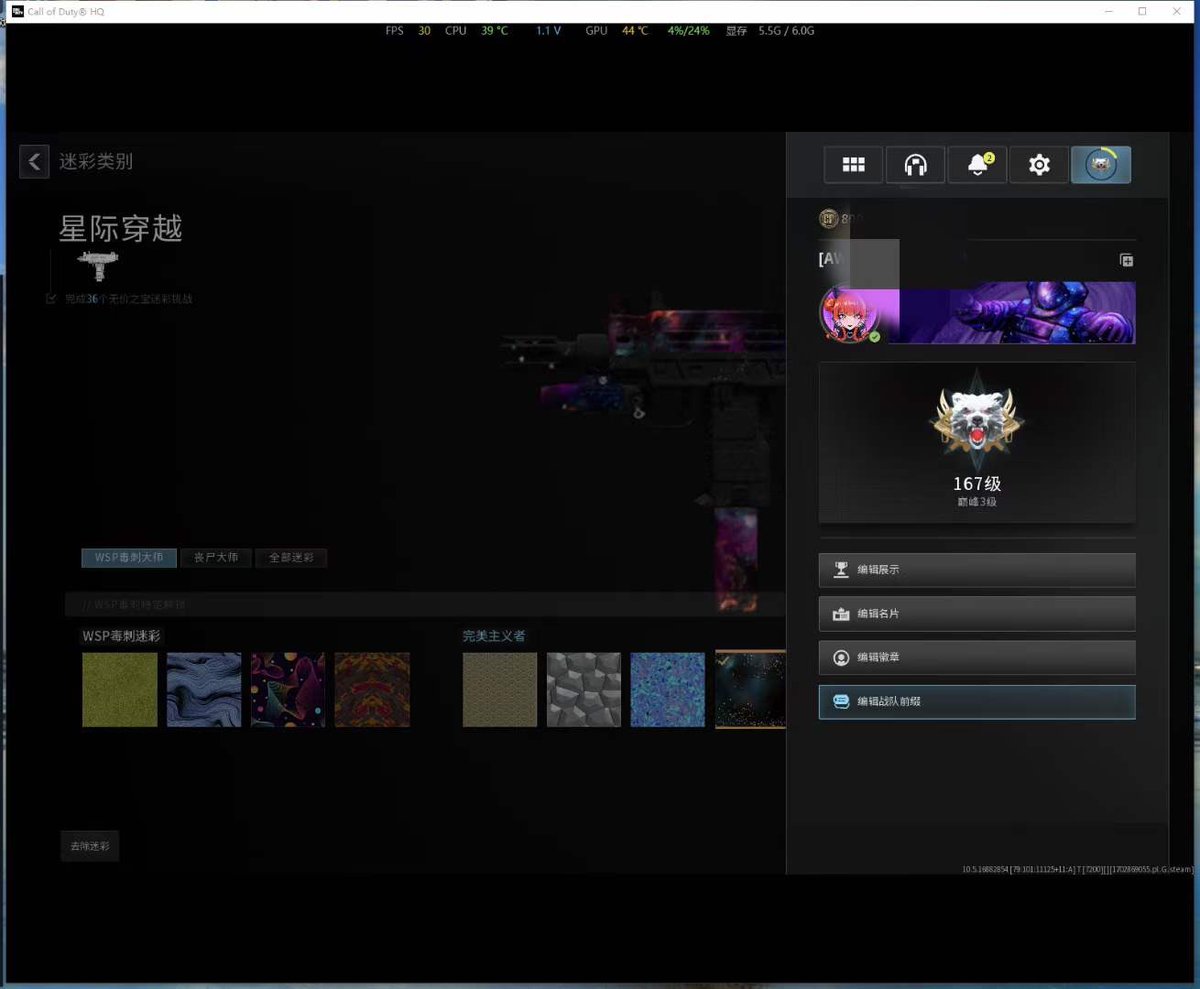Toggle the 36 无价之宝迷彩挑战 checkbox
This screenshot has height=989, width=1200.
51,298
